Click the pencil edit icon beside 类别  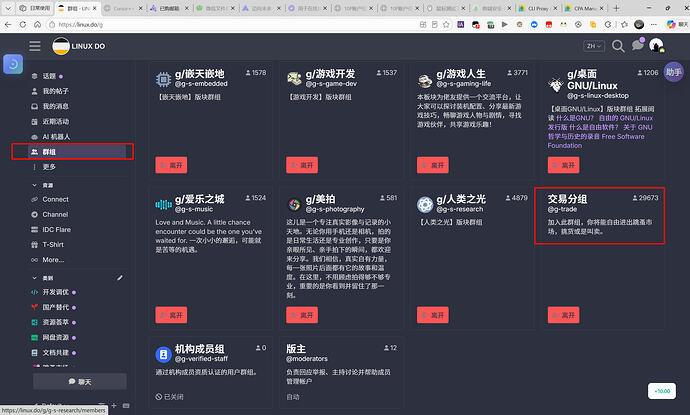(120, 278)
